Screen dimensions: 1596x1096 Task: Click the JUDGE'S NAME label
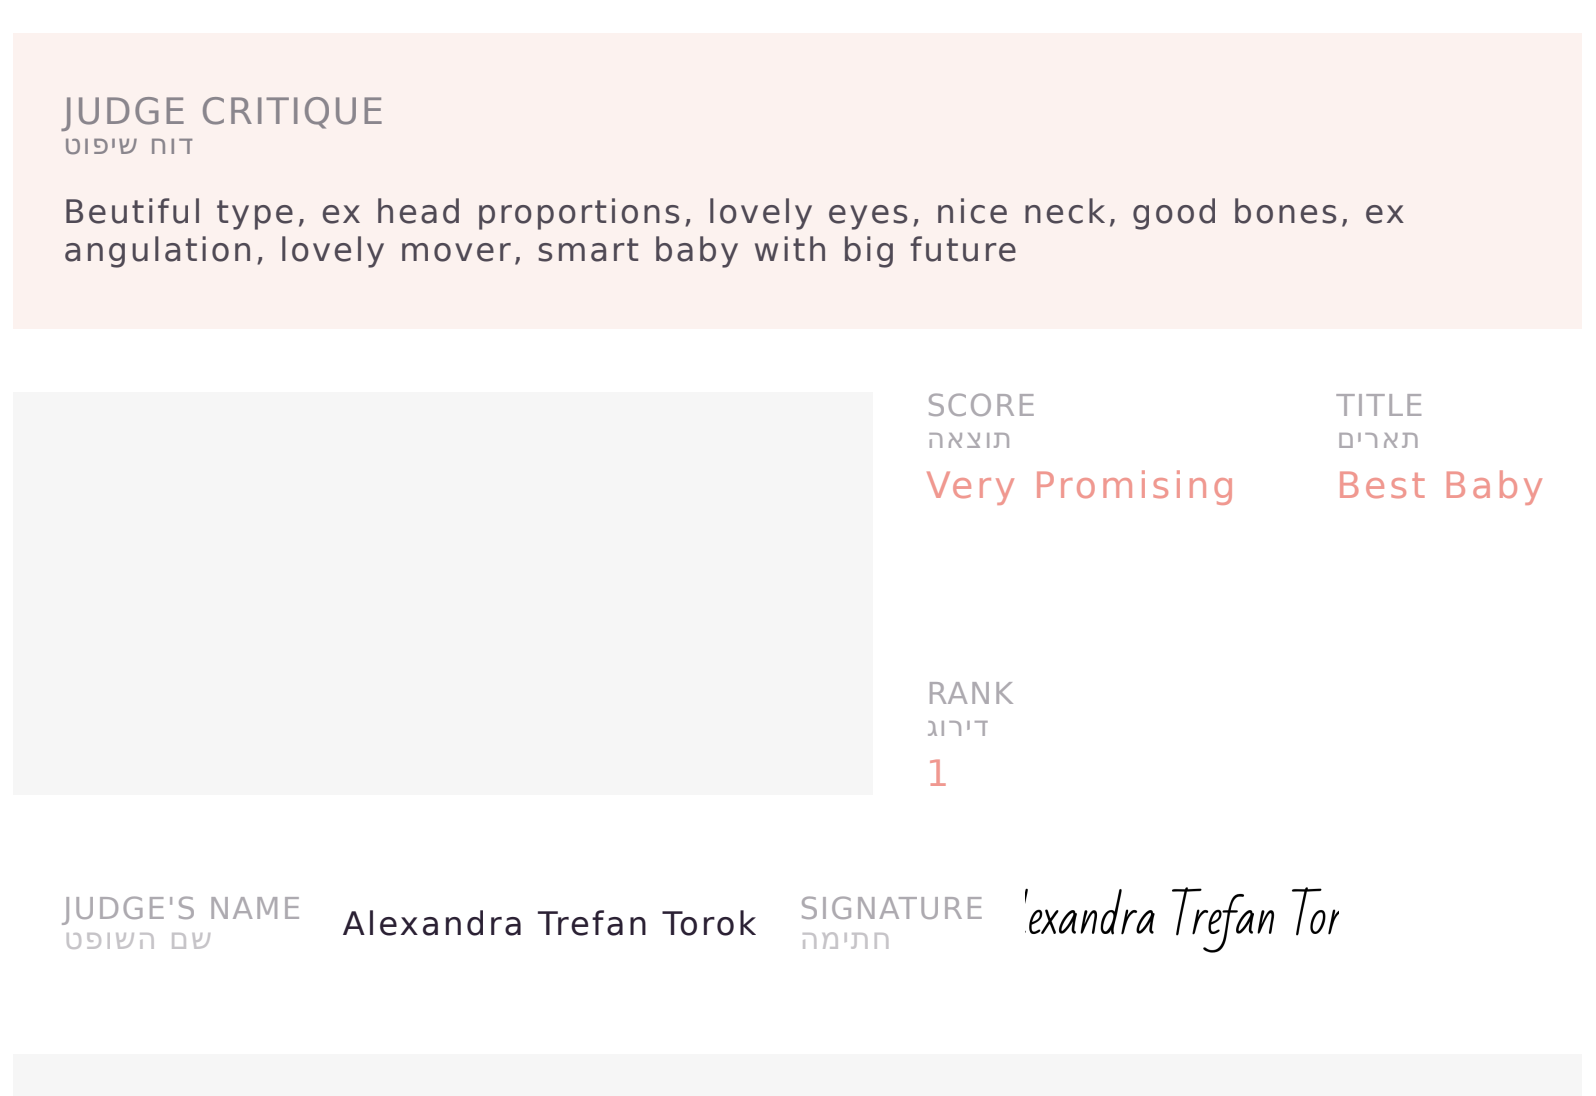pyautogui.click(x=182, y=908)
